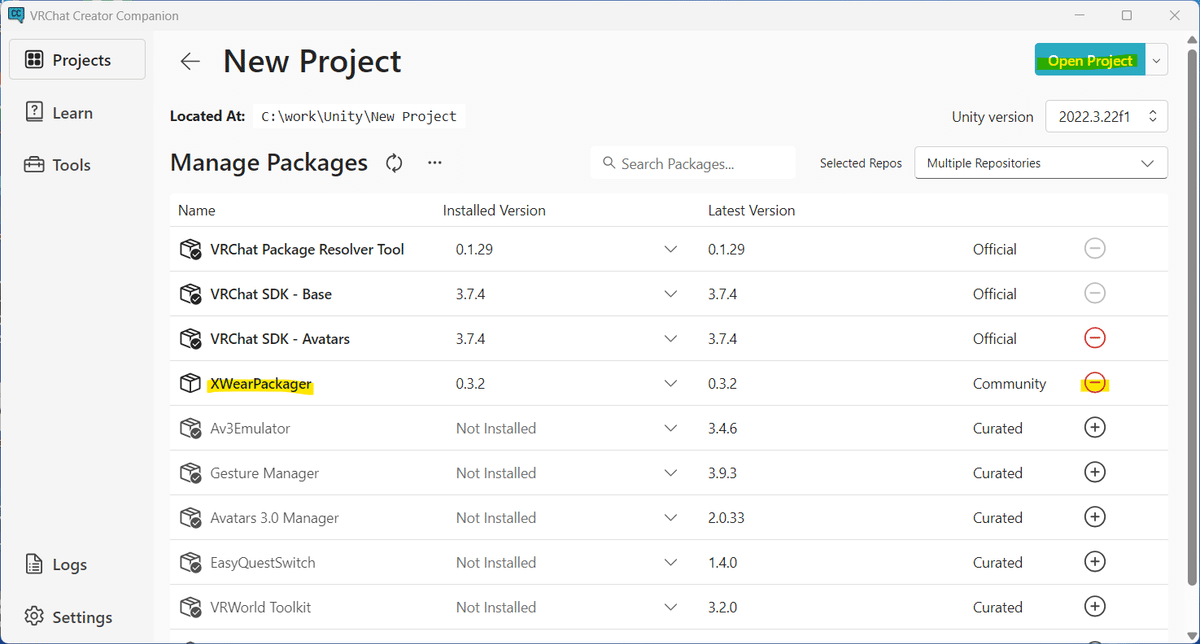Minimize the VRChat Creator Companion window
The width and height of the screenshot is (1200, 644).
pos(1080,15)
